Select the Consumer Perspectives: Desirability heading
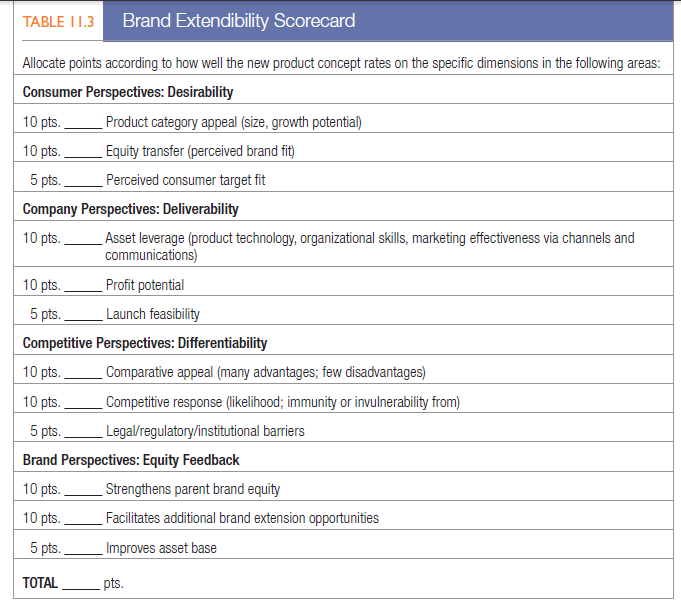 pyautogui.click(x=127, y=93)
